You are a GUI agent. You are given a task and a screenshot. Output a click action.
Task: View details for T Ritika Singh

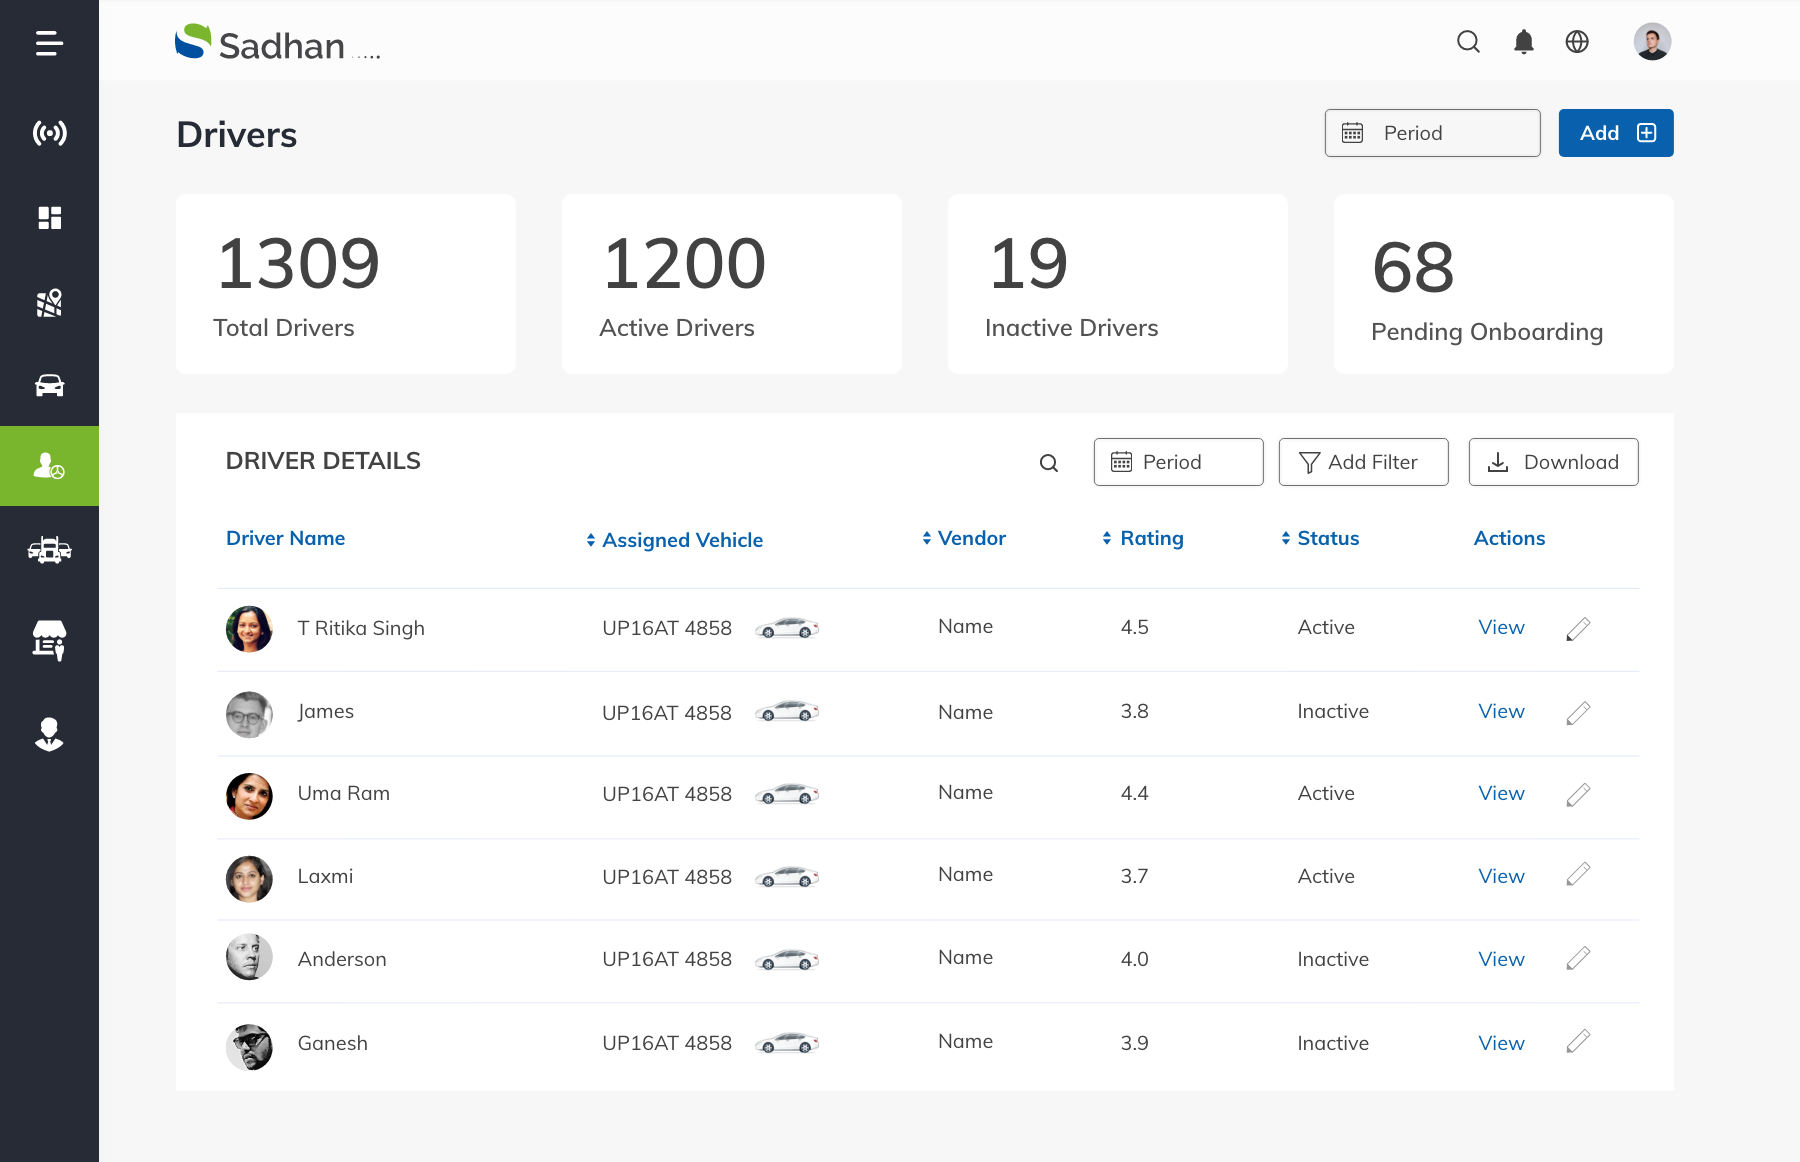click(1501, 628)
